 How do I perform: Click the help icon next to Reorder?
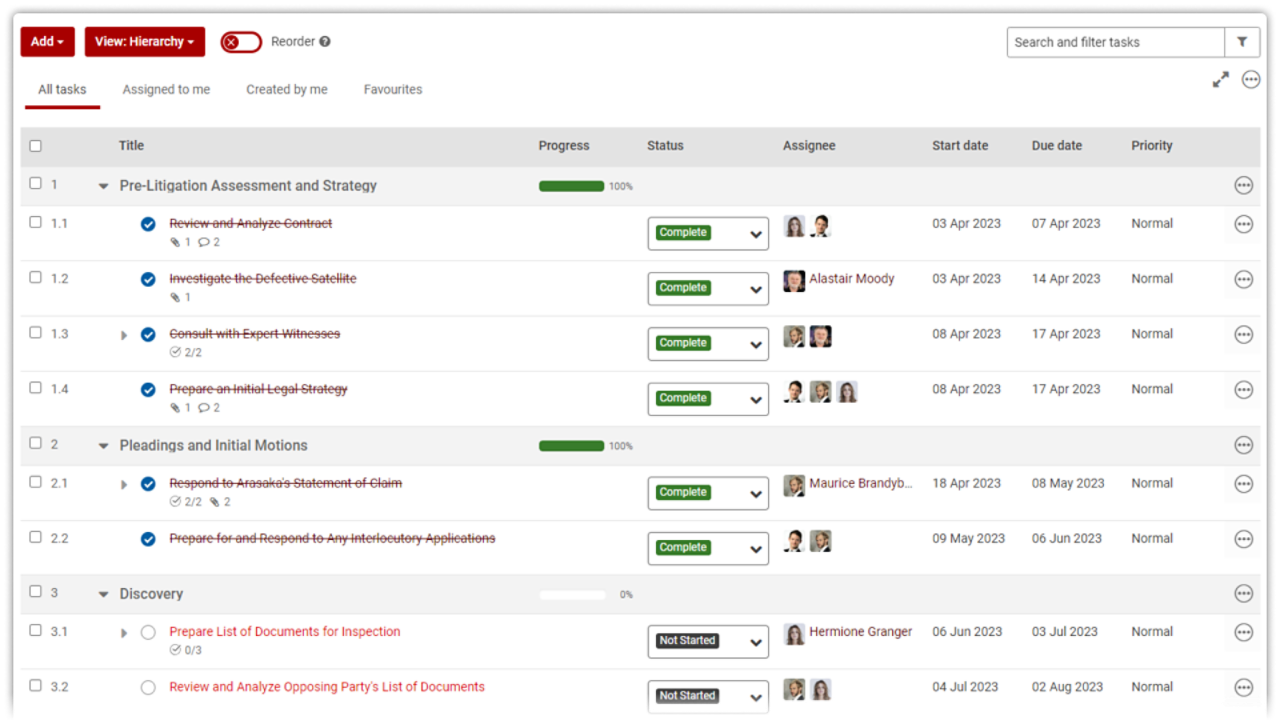pyautogui.click(x=325, y=42)
